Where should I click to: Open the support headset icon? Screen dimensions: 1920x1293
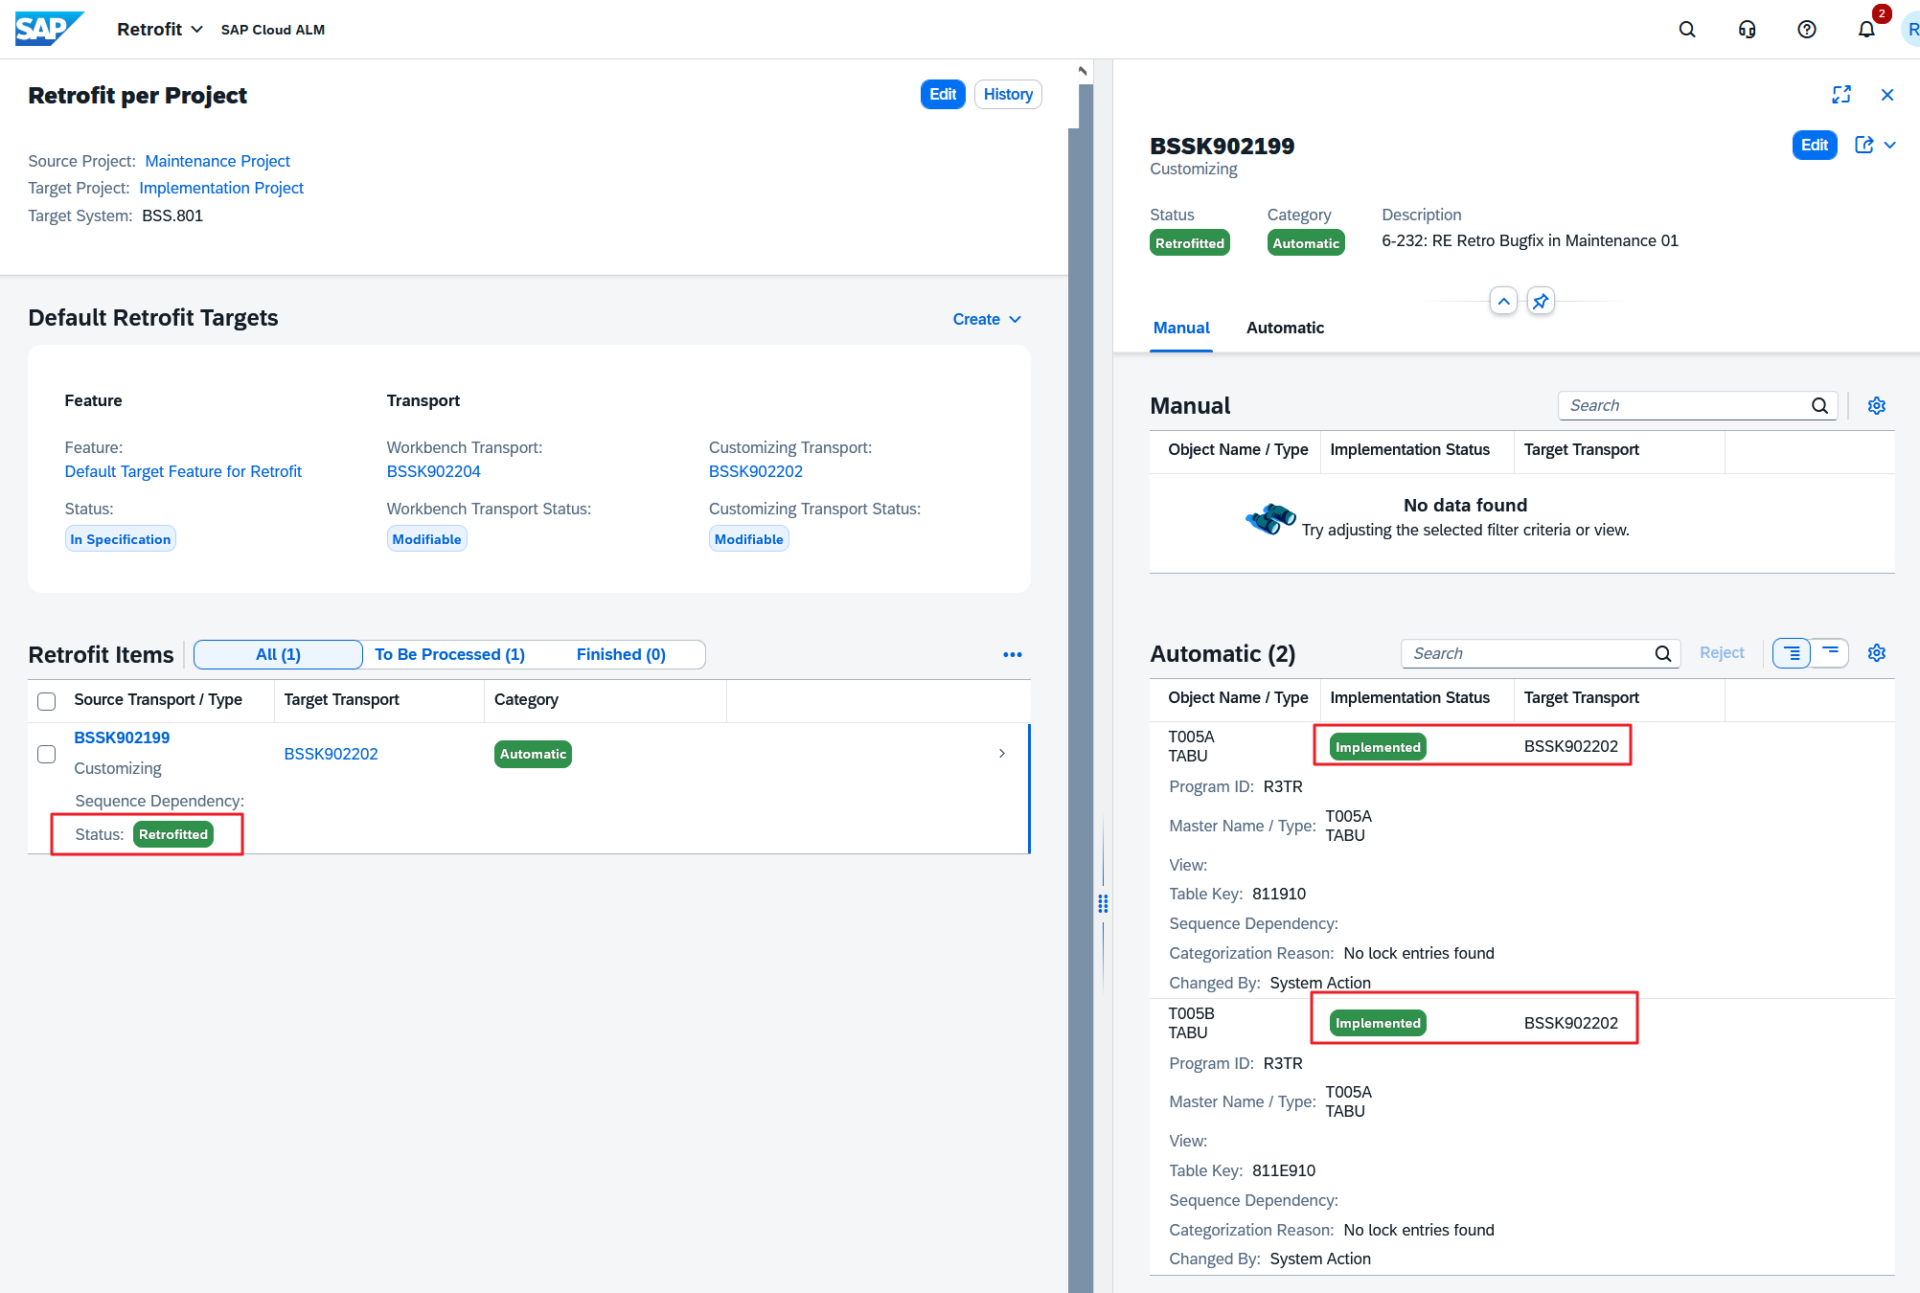(1746, 30)
